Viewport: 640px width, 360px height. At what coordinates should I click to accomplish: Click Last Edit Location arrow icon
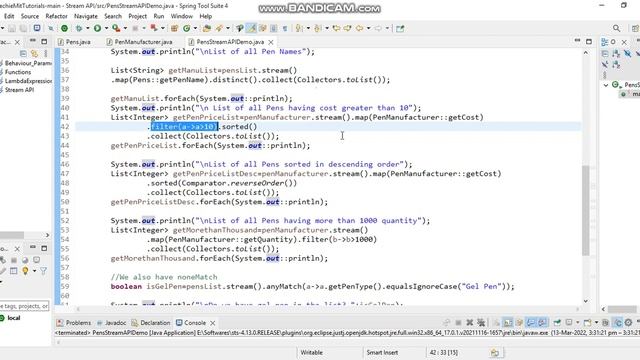click(x=336, y=28)
